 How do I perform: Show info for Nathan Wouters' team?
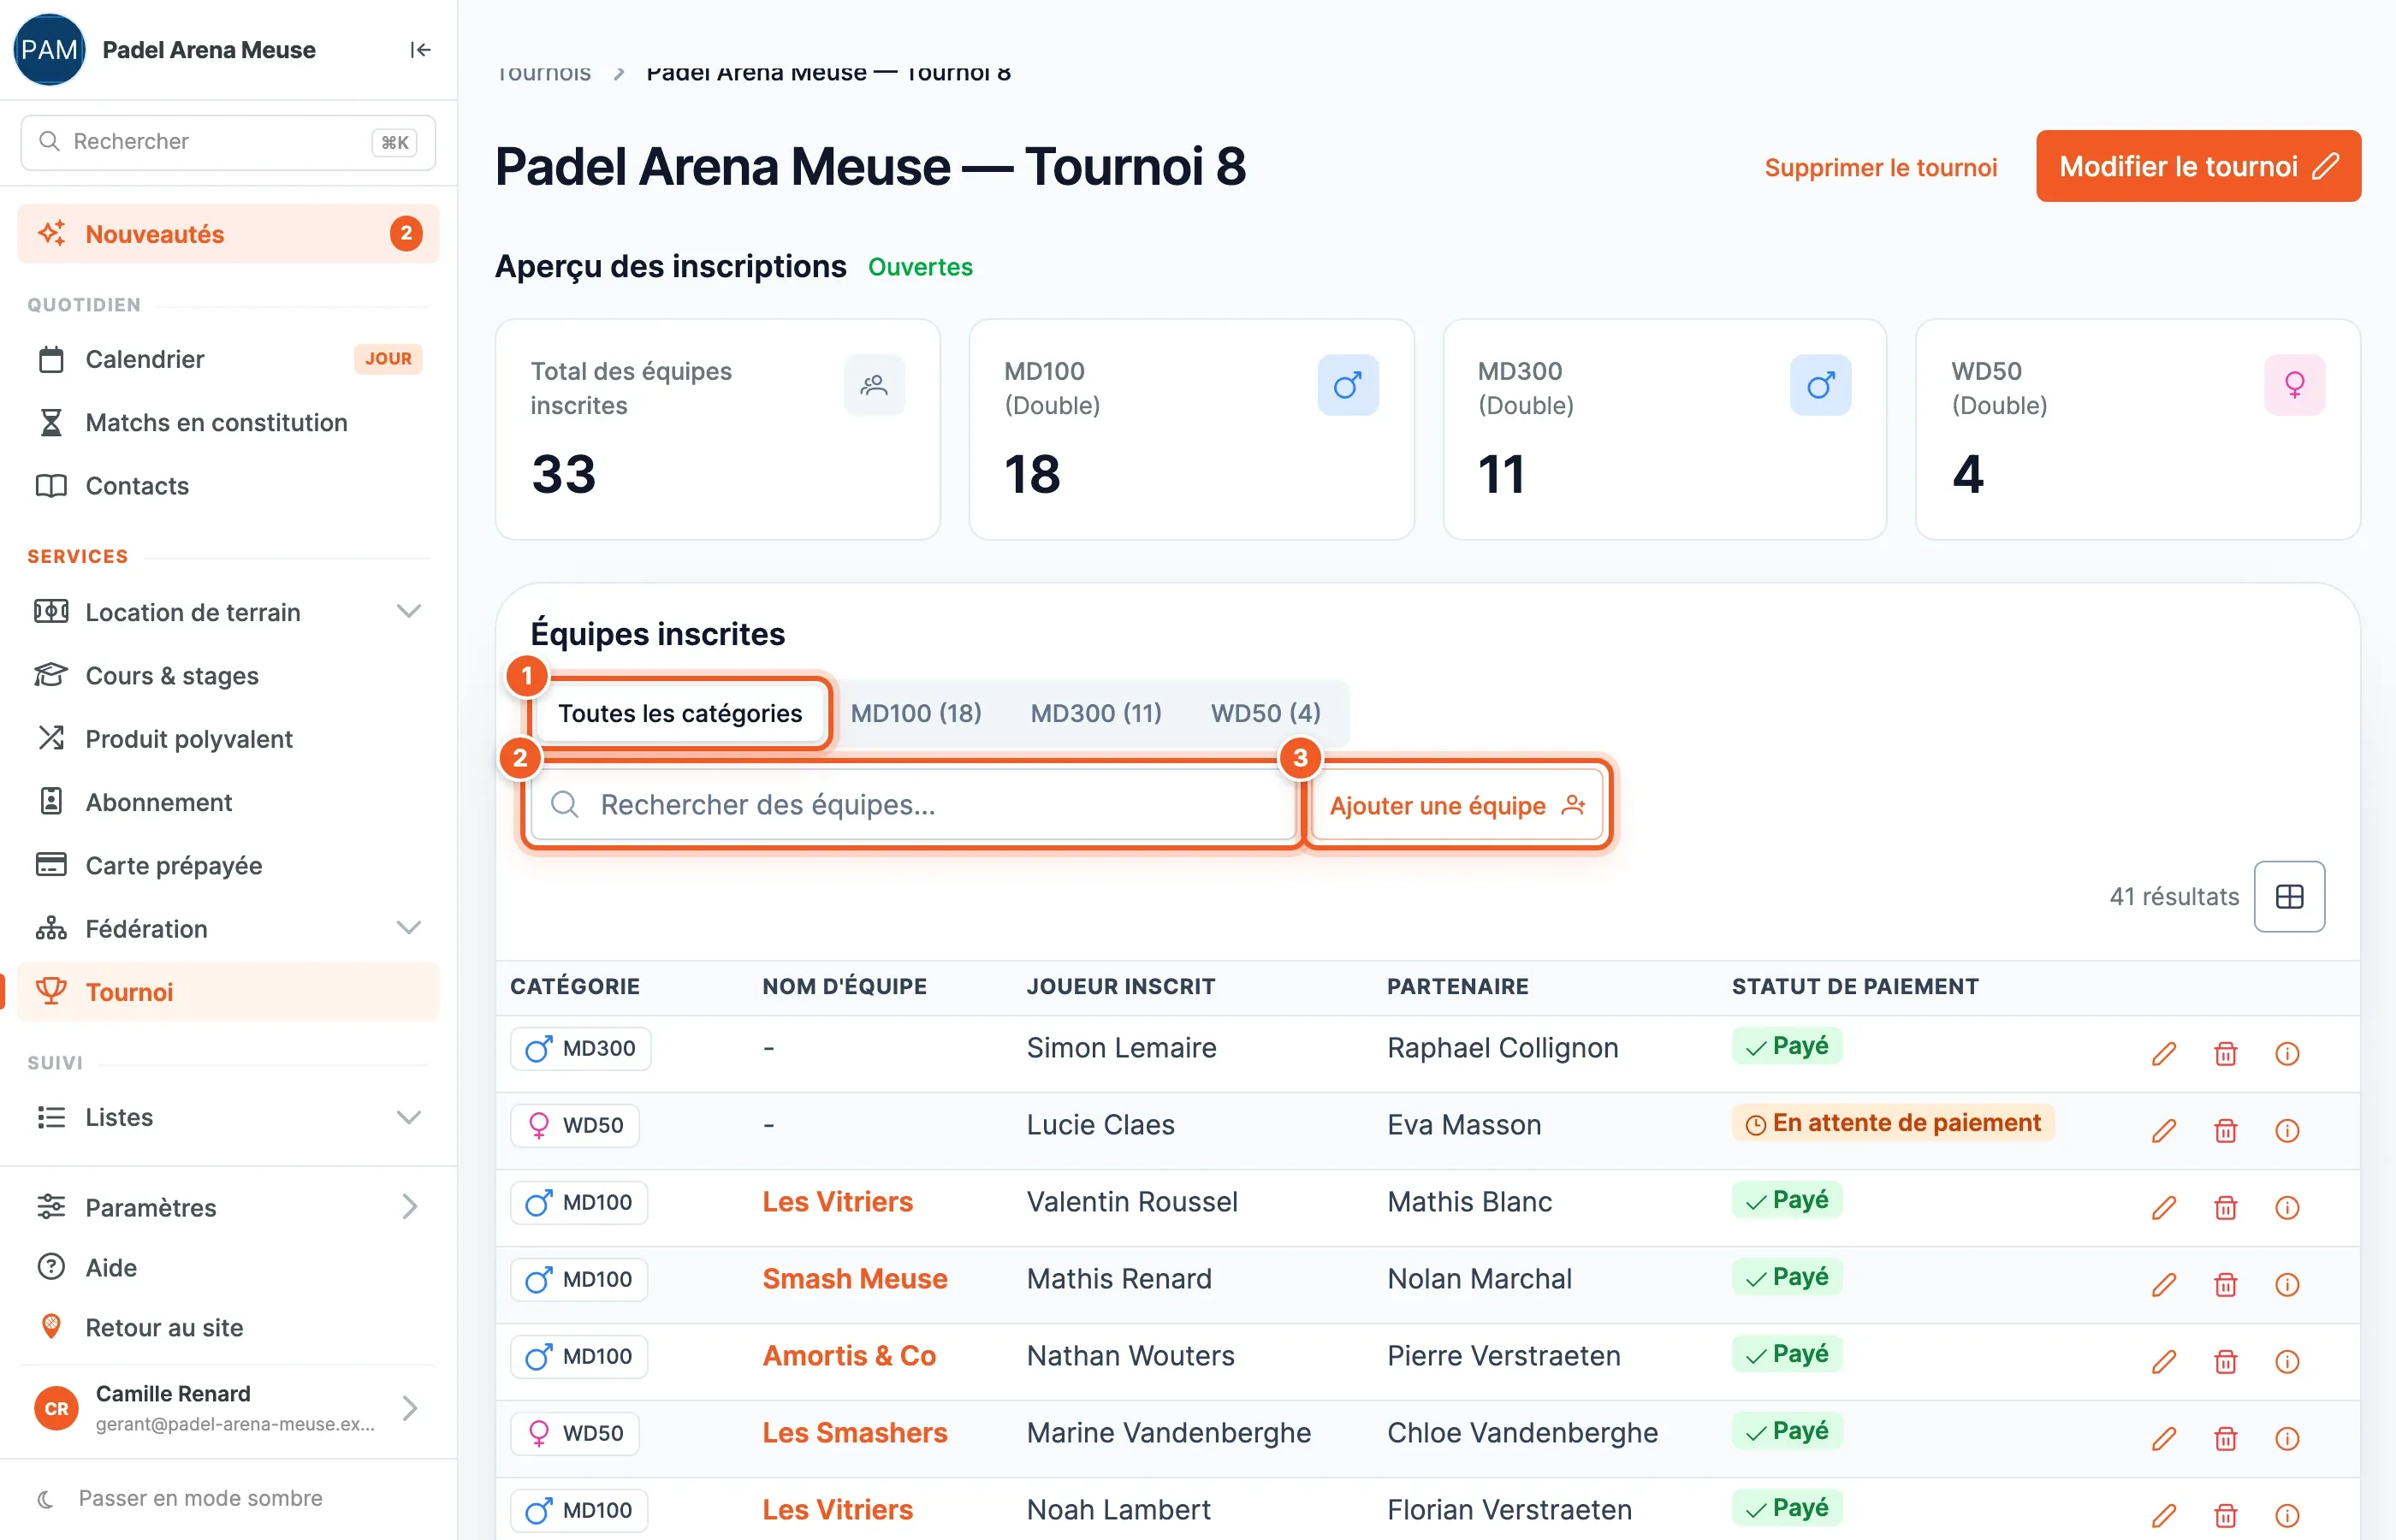pyautogui.click(x=2287, y=1362)
